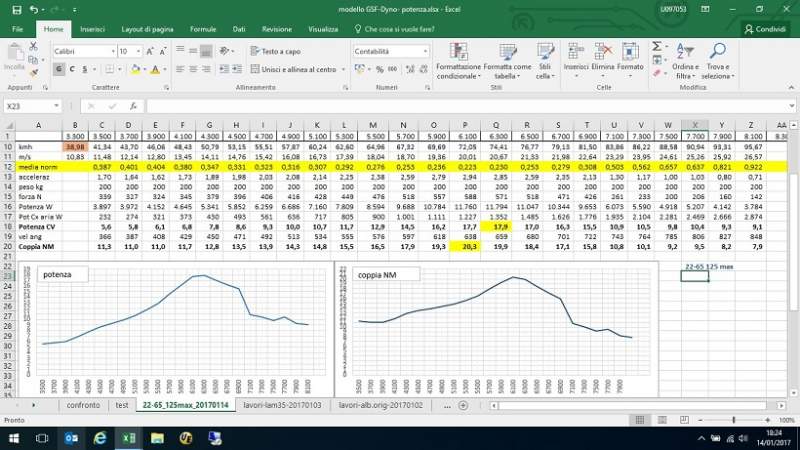Click the increase decimal places icon
The width and height of the screenshot is (800, 450).
tap(410, 69)
